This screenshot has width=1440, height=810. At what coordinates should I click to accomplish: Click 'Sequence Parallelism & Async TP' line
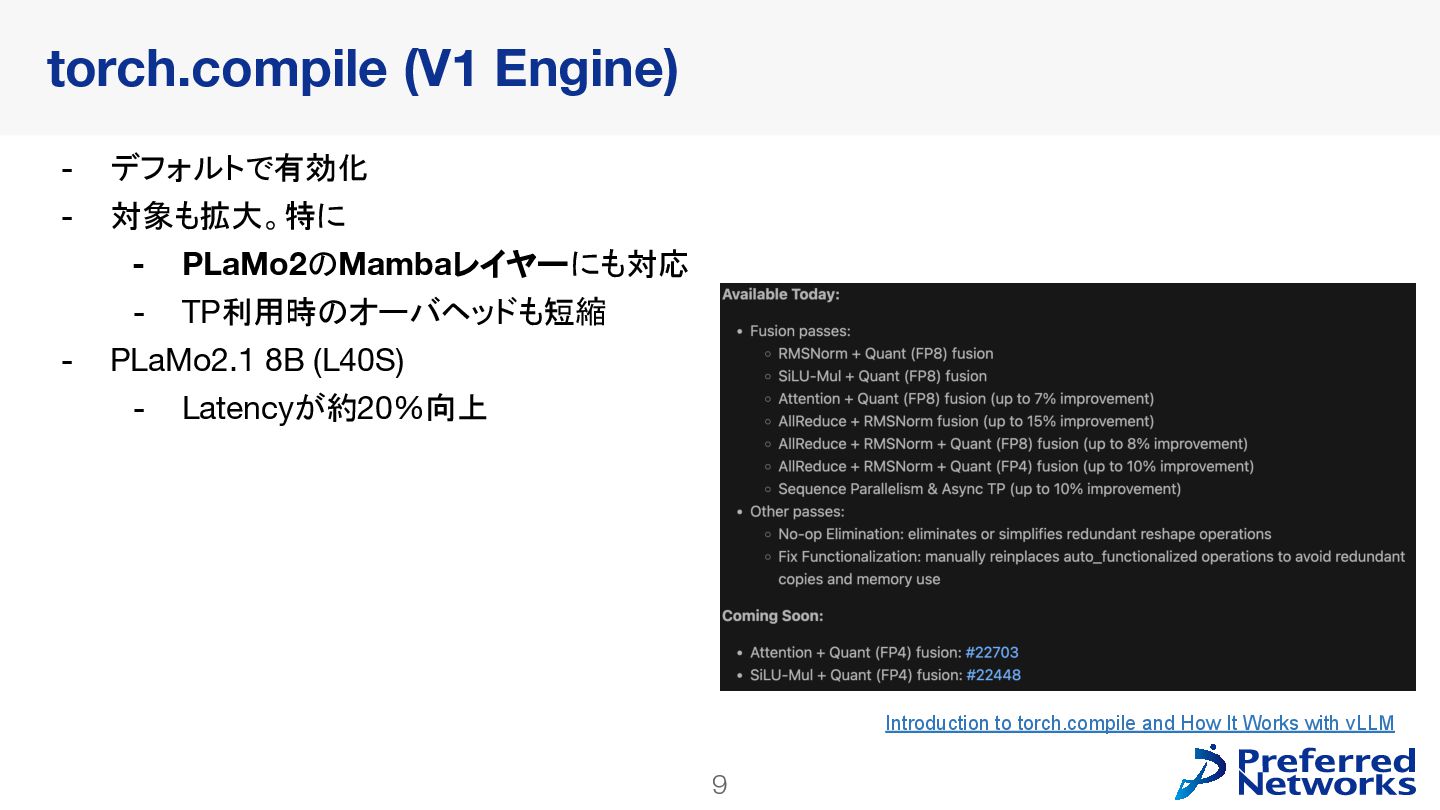click(x=980, y=489)
